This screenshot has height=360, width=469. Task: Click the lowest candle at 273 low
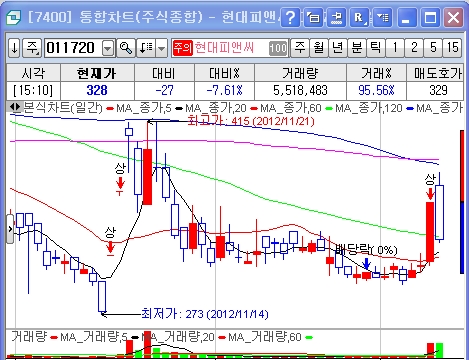click(x=102, y=297)
